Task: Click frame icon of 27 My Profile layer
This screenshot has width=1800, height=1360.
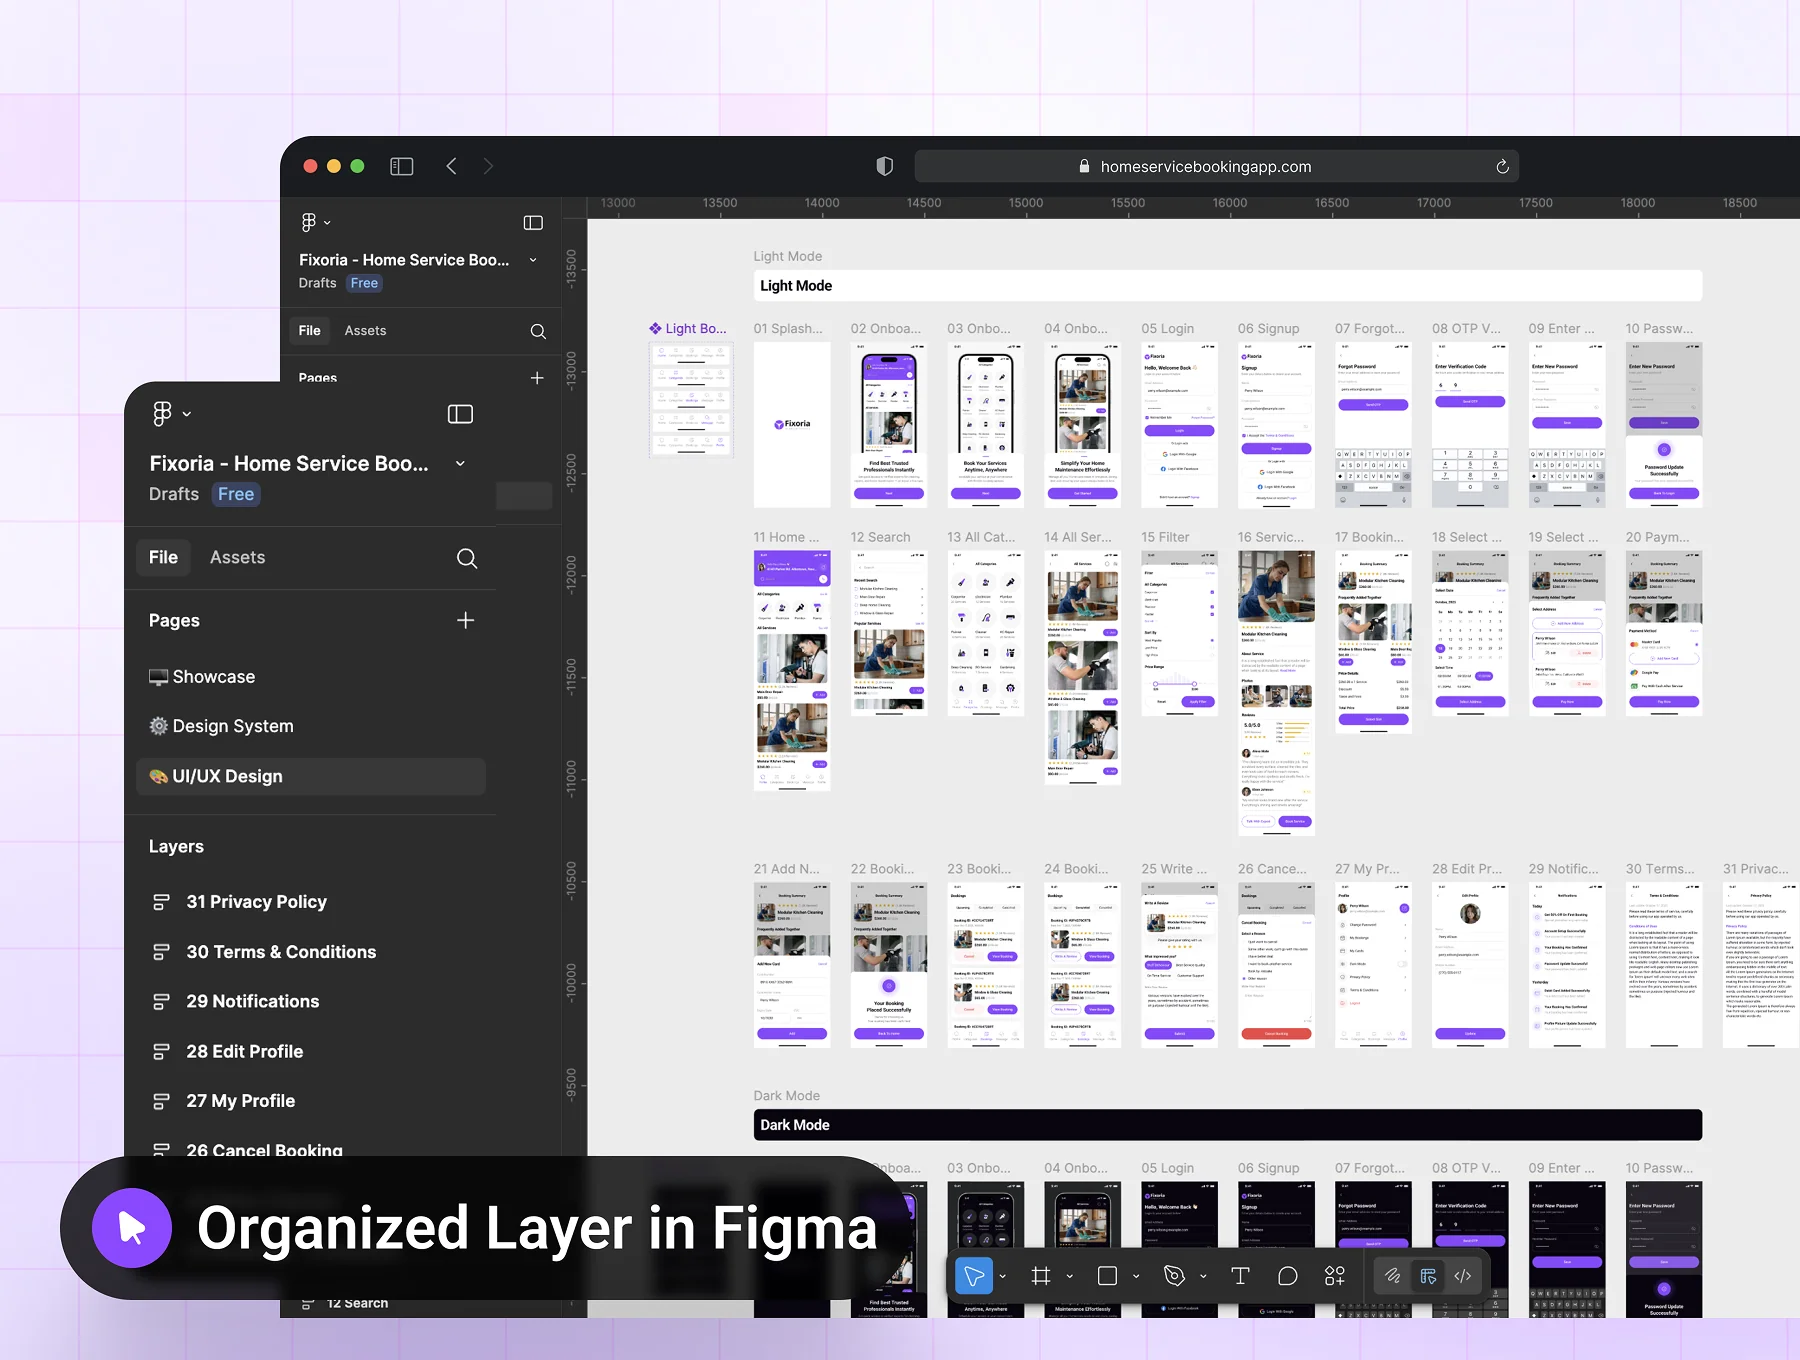Action: [161, 1101]
